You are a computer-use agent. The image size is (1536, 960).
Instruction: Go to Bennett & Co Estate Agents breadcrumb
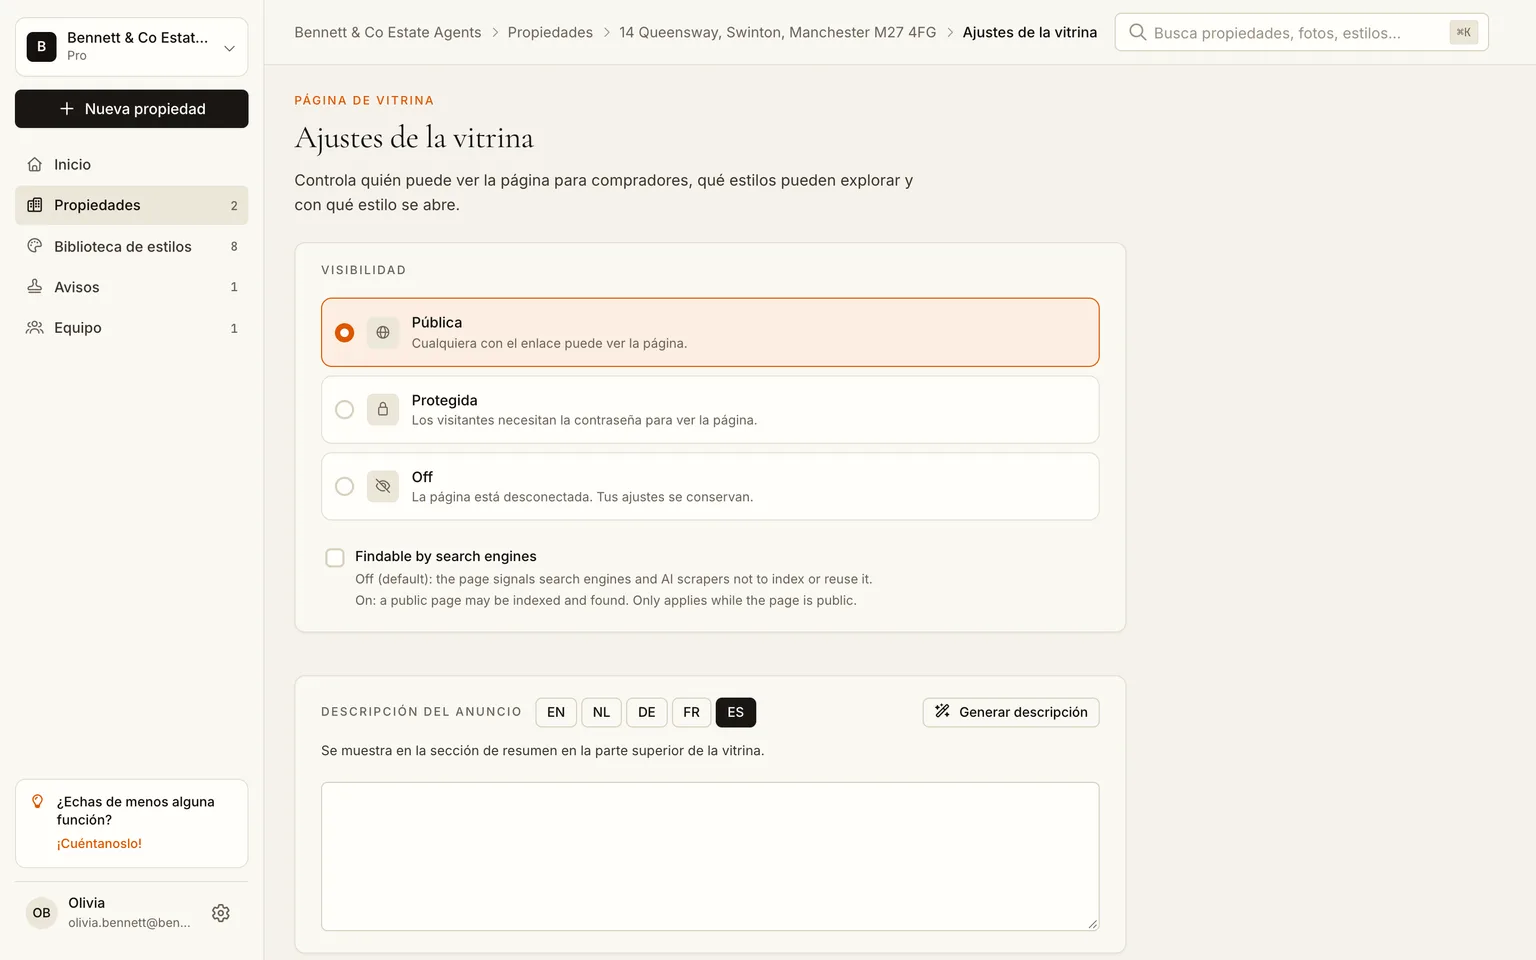click(x=388, y=32)
